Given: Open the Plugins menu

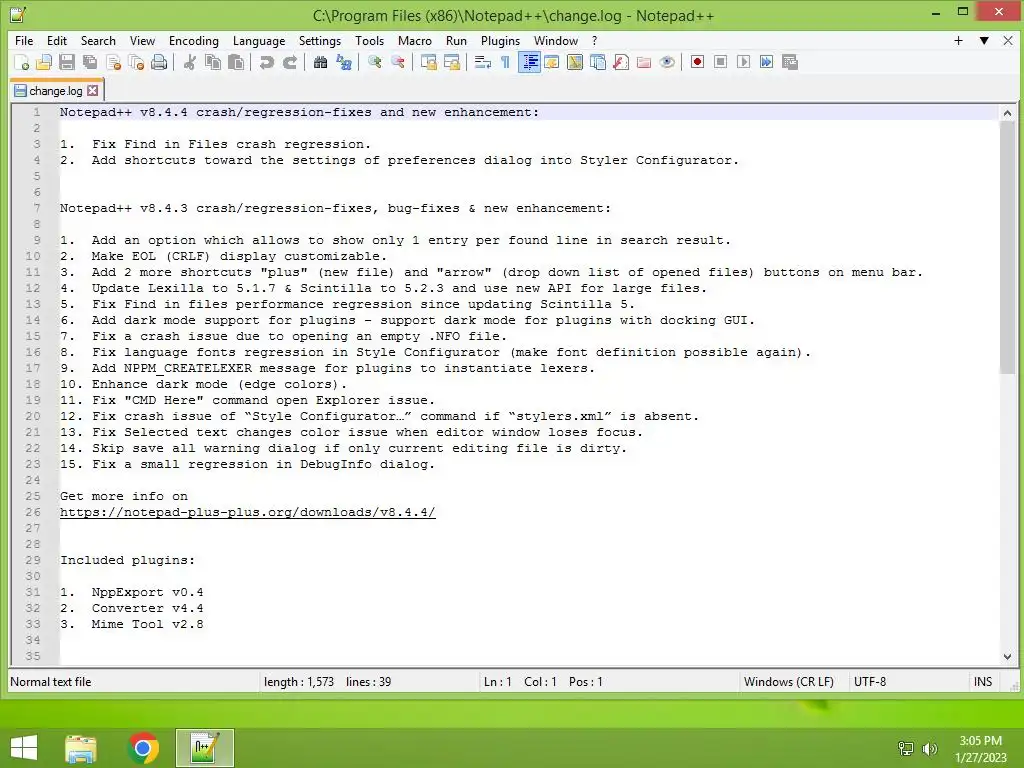Looking at the screenshot, I should 500,40.
